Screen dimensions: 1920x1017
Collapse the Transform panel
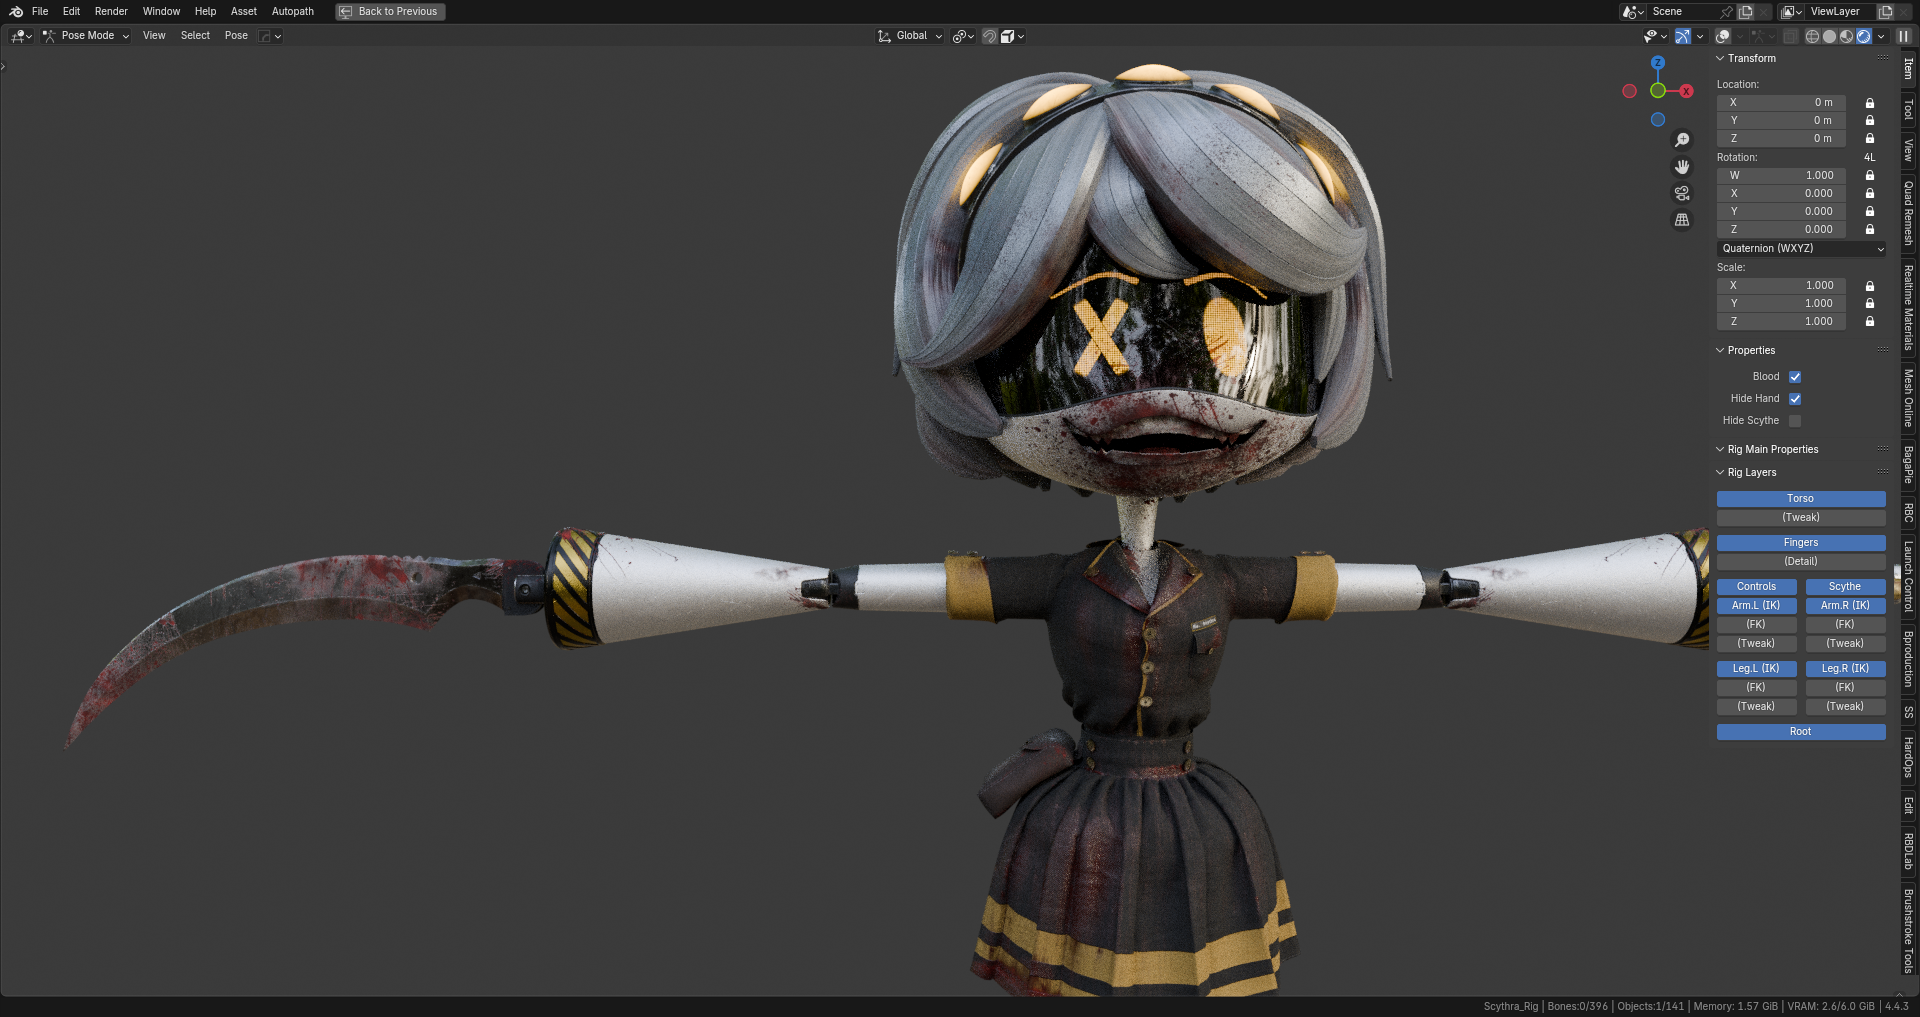tap(1721, 59)
